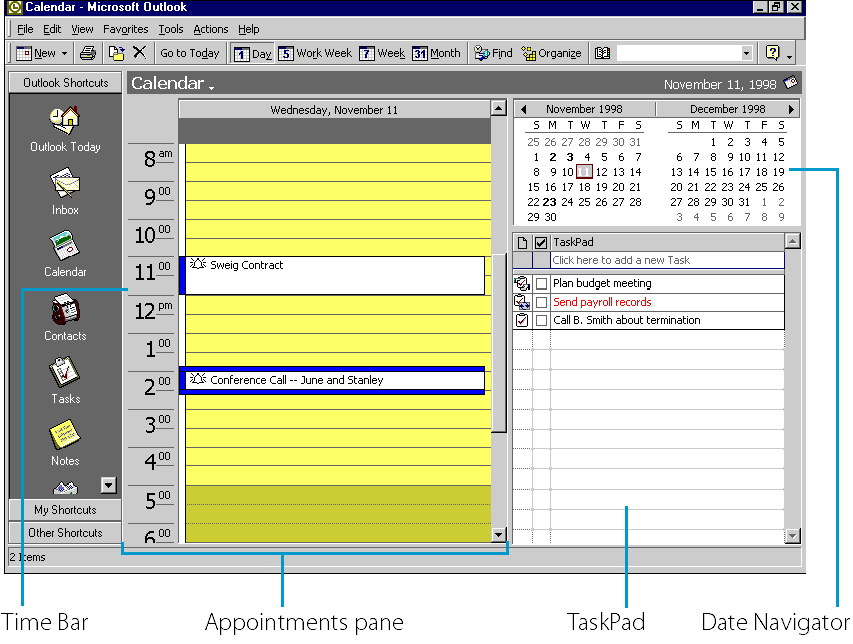Click the appointments pane scroll up arrow
This screenshot has height=644, width=853.
pos(498,108)
